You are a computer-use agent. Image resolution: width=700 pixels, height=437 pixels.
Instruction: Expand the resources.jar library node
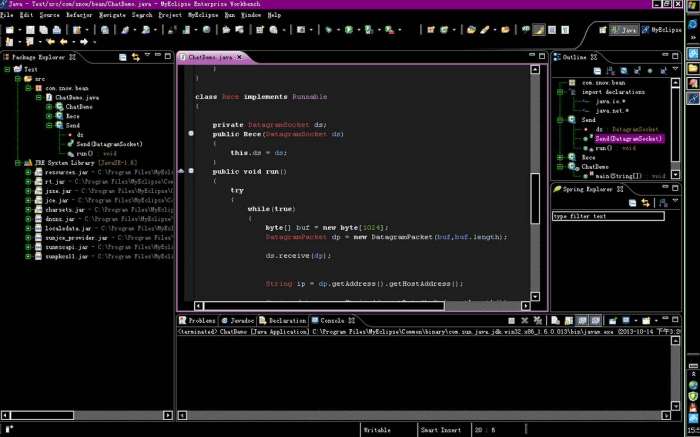29,171
